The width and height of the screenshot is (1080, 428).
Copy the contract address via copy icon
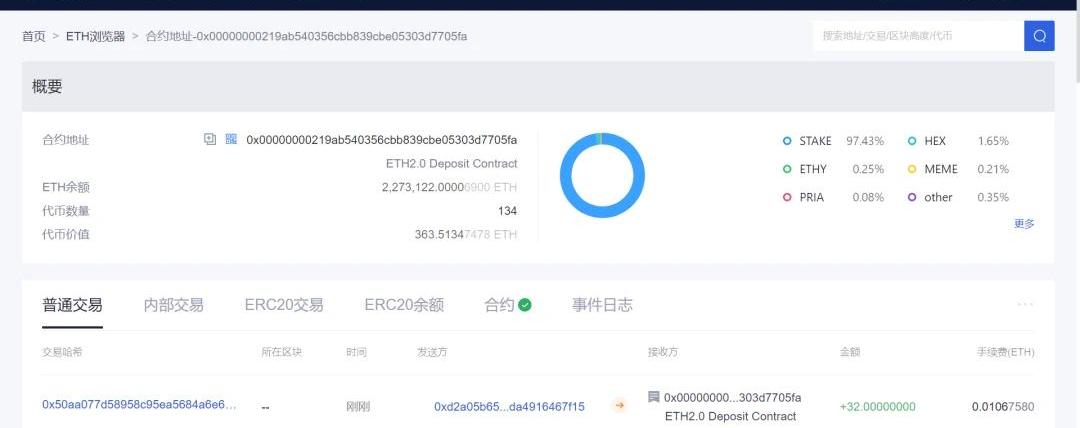point(210,140)
